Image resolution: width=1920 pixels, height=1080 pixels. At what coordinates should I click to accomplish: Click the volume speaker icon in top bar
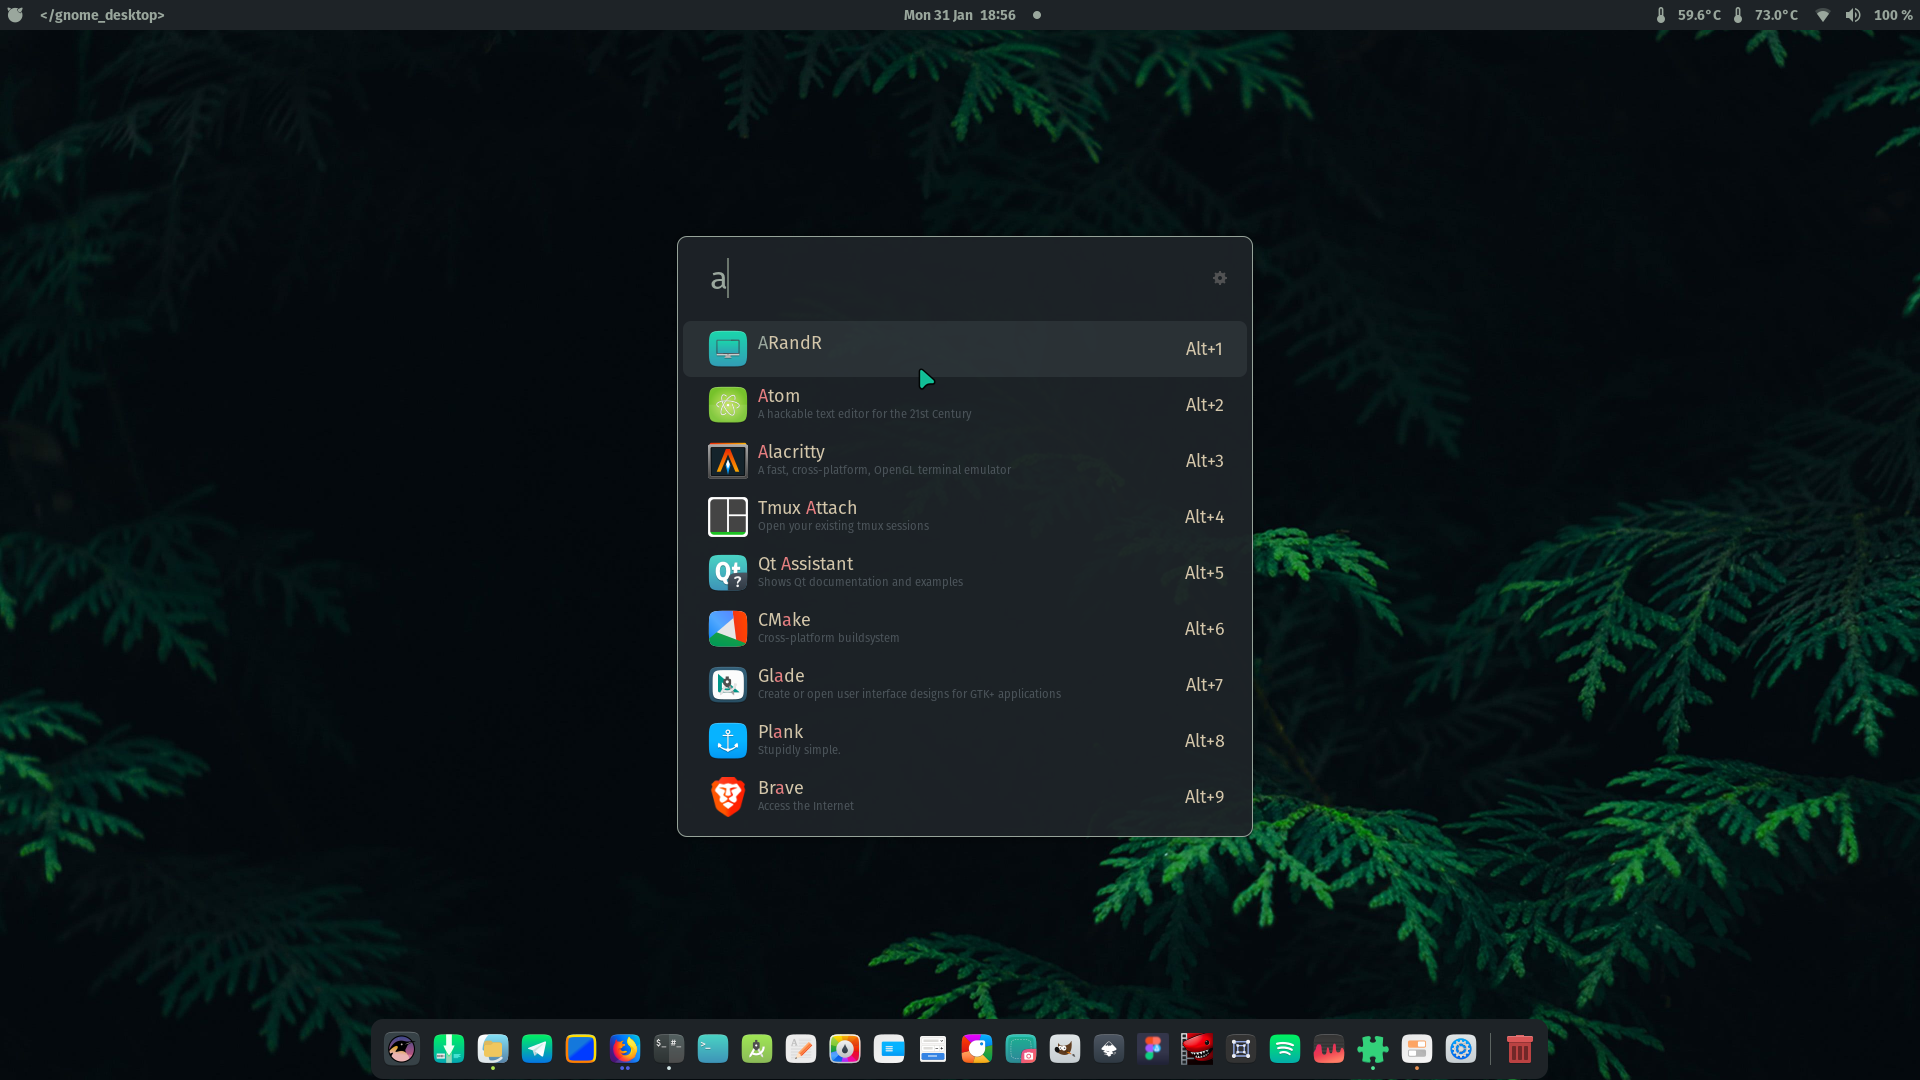tap(1853, 15)
